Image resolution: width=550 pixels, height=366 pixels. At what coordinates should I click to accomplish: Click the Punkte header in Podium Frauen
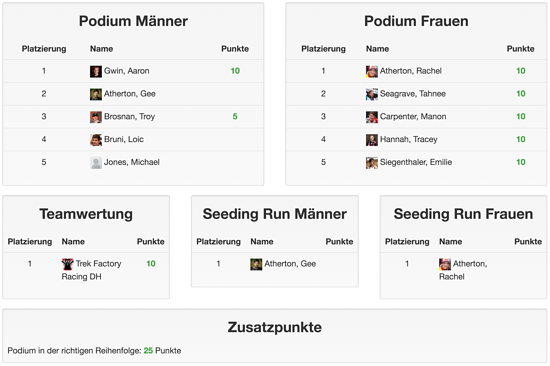point(521,49)
